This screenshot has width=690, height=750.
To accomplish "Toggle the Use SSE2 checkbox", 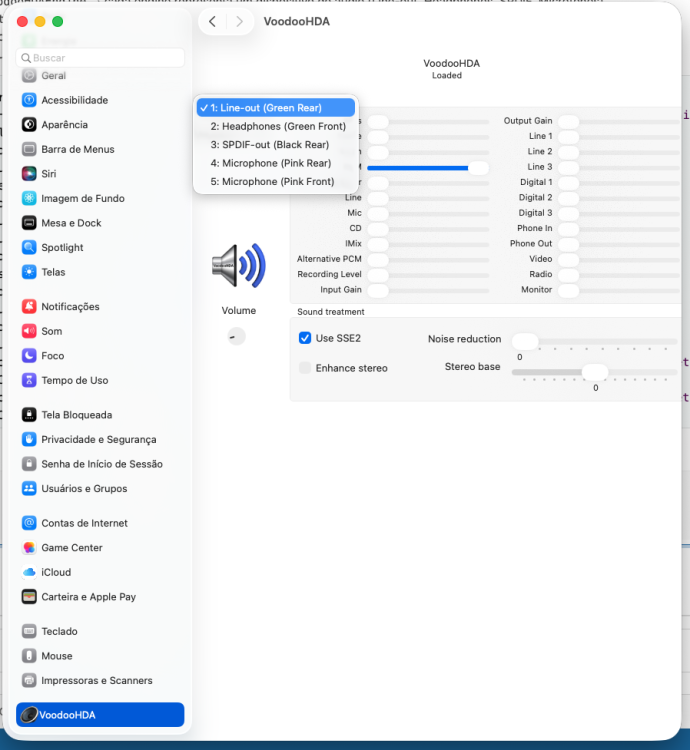I will (x=305, y=338).
